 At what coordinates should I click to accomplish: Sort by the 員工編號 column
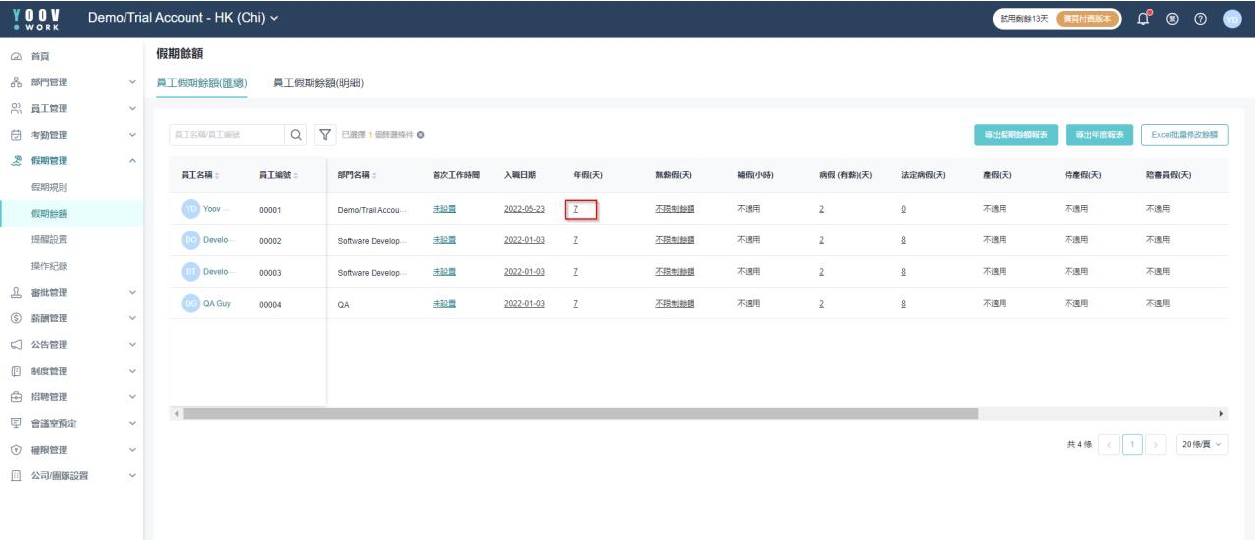(296, 175)
